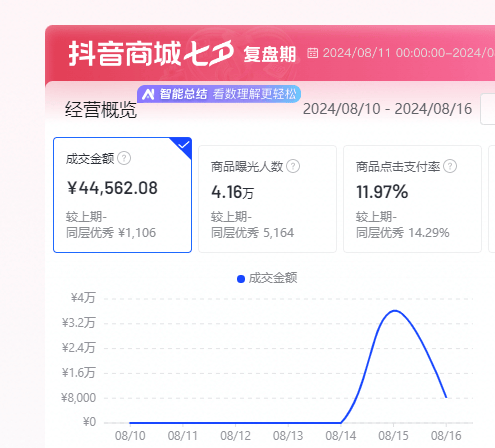Click the 经营概览 section title
This screenshot has width=495, height=448.
pyautogui.click(x=101, y=110)
